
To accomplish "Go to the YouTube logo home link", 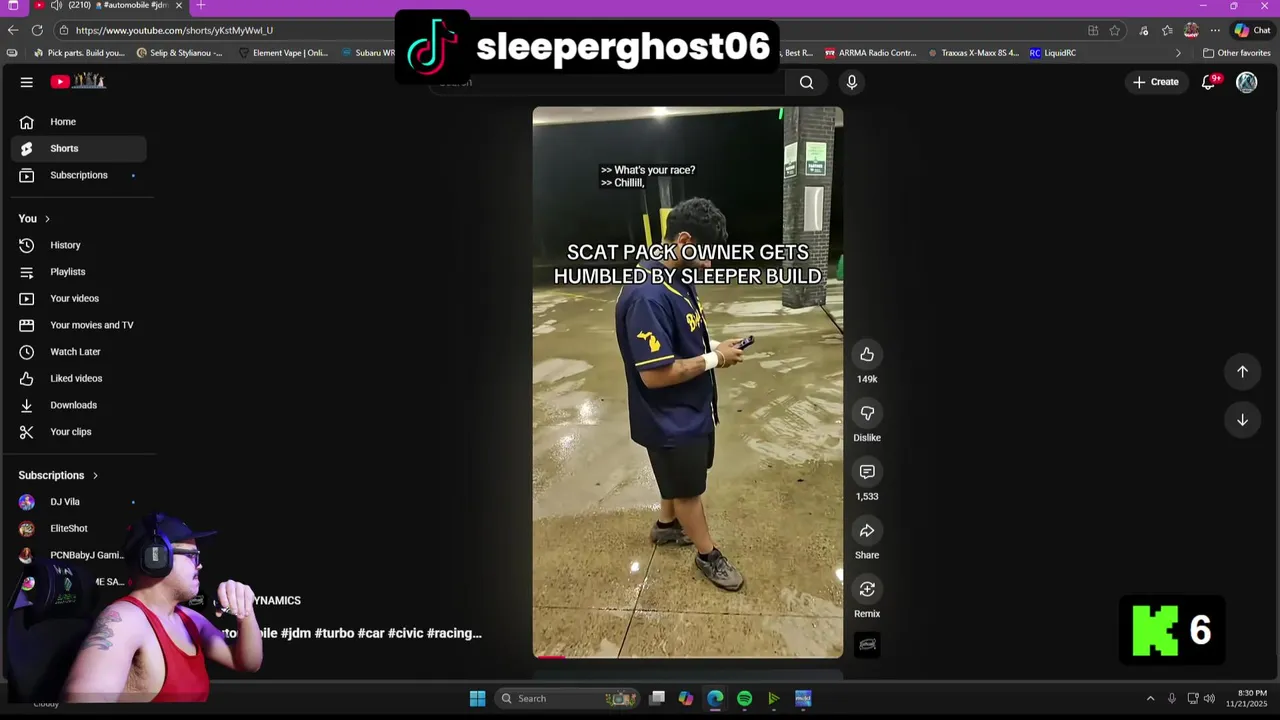I will (78, 82).
